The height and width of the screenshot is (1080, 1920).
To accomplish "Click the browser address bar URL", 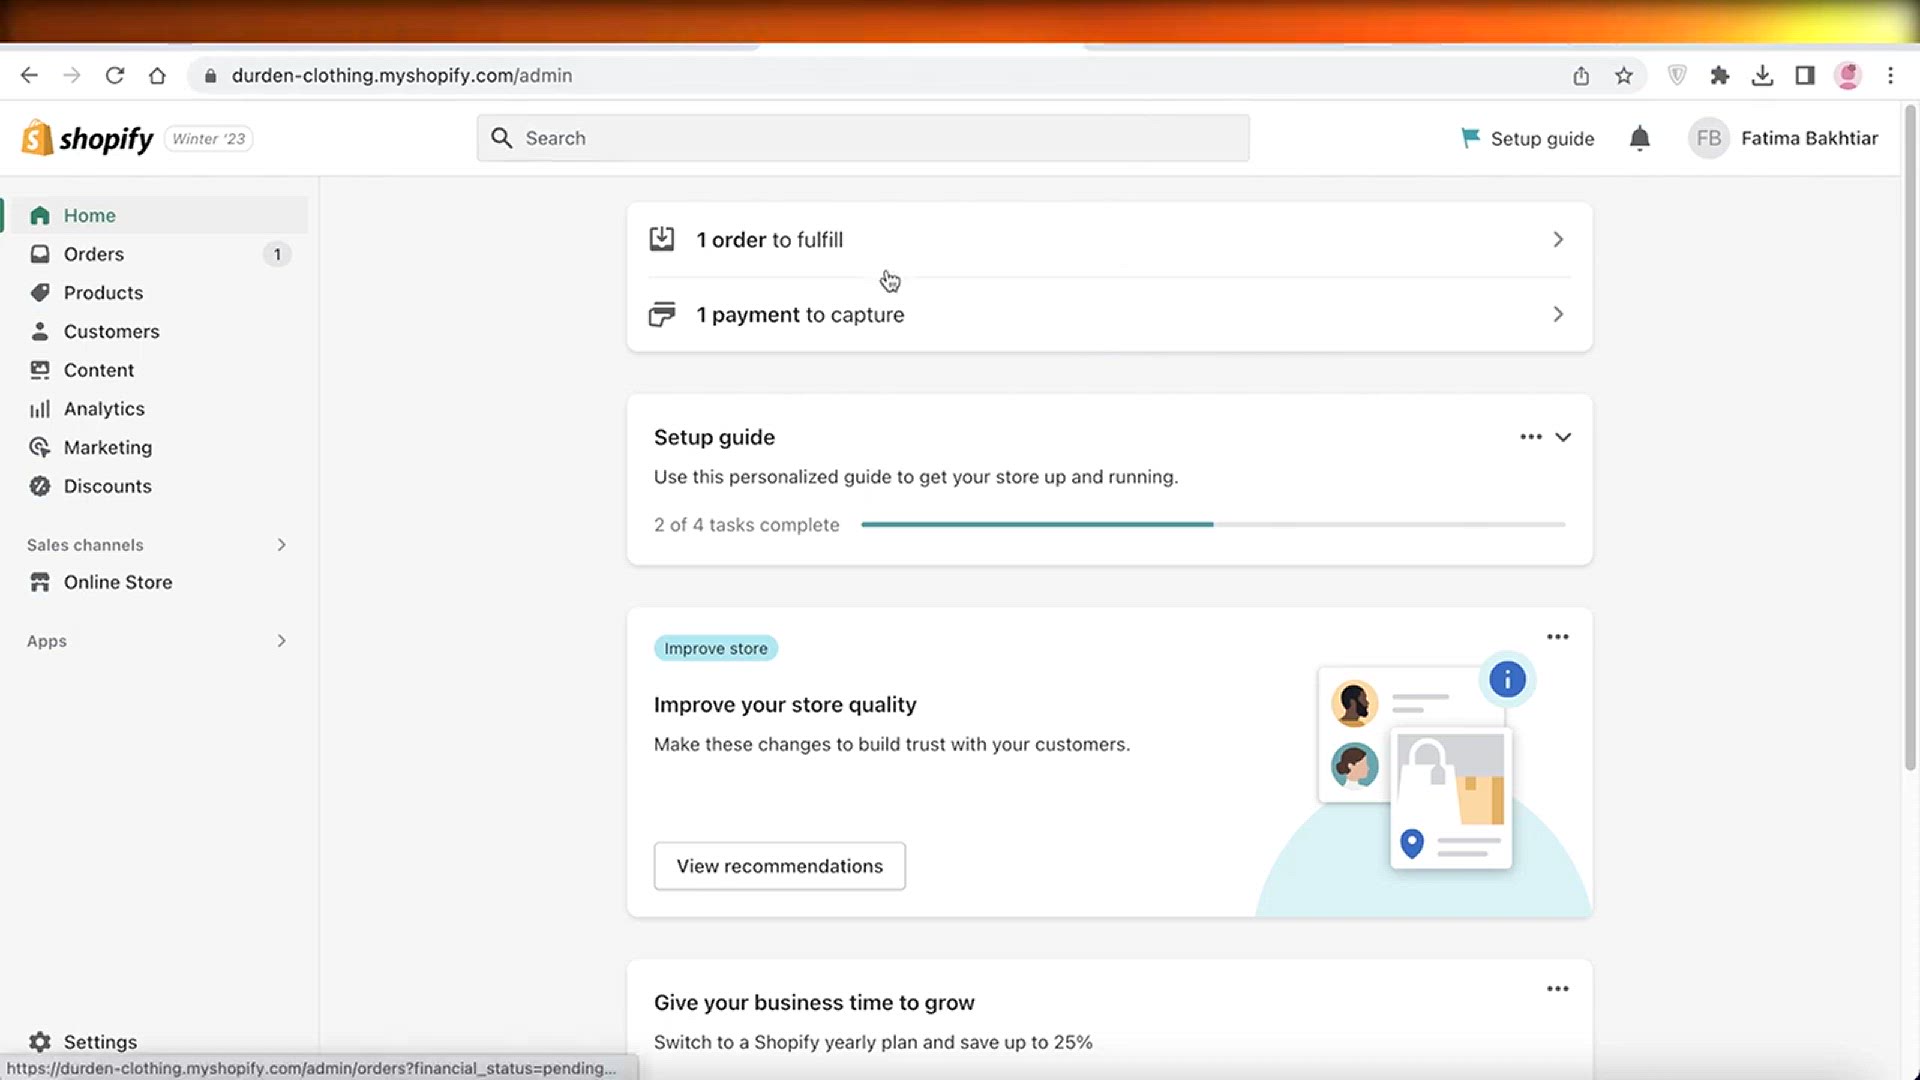I will coord(402,75).
